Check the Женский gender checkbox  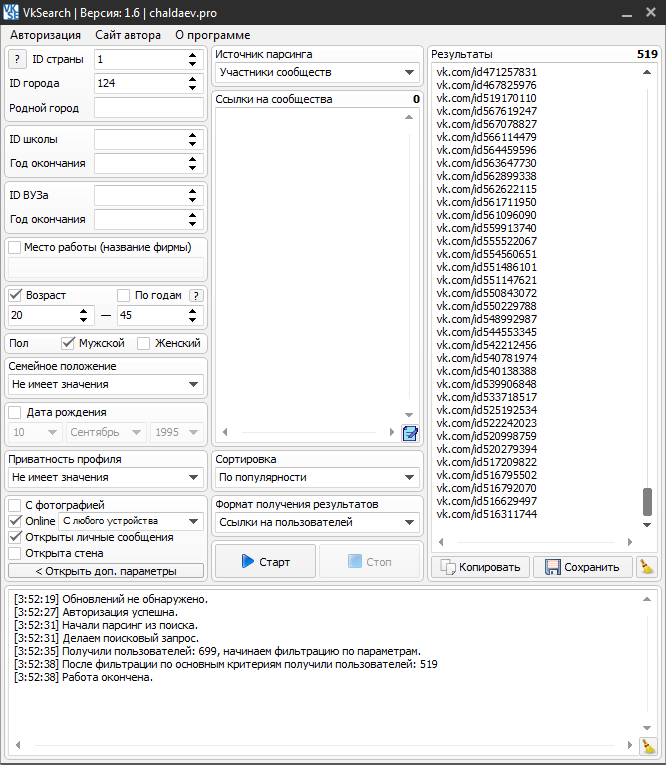pyautogui.click(x=143, y=343)
